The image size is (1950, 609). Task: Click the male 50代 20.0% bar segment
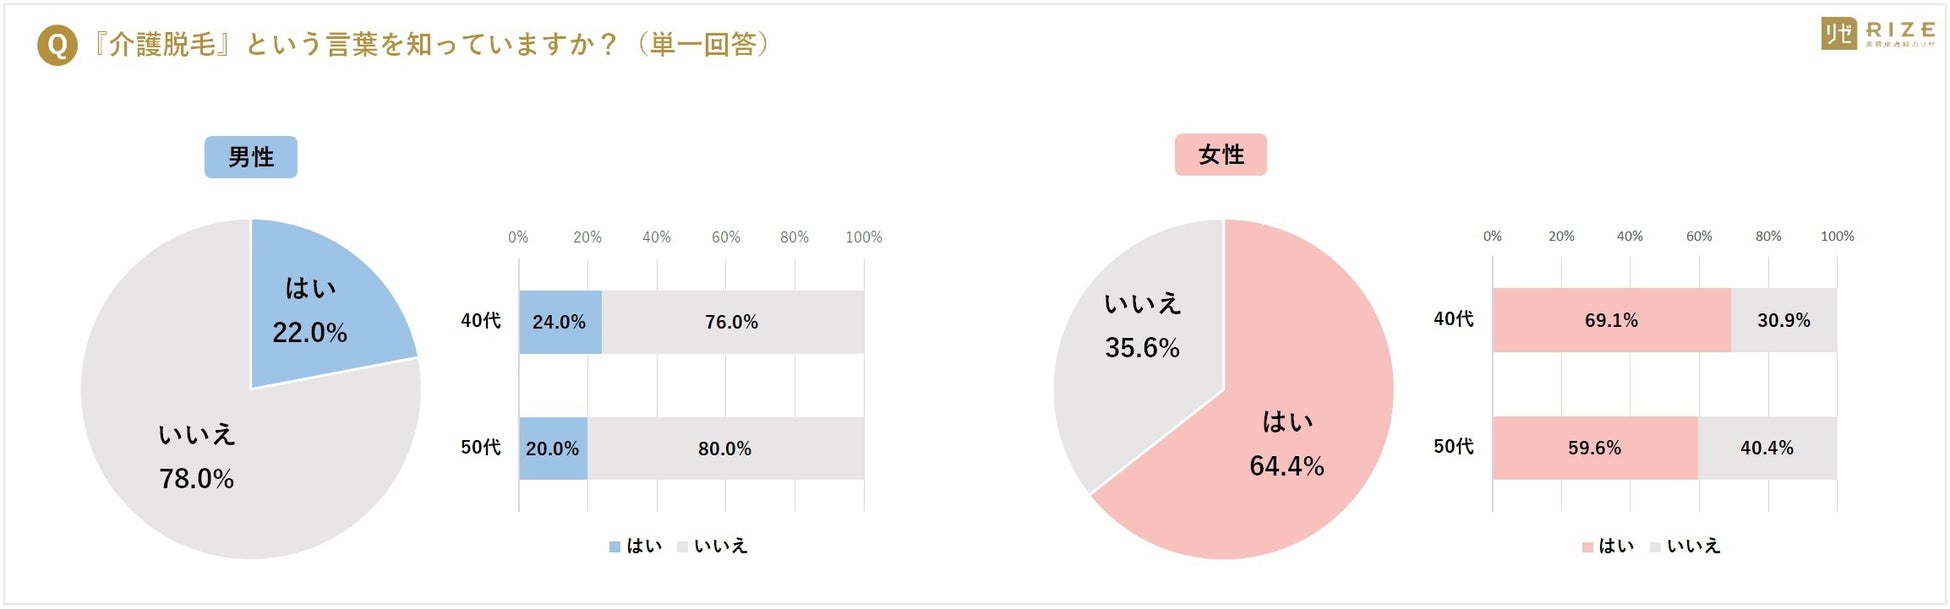tap(553, 448)
